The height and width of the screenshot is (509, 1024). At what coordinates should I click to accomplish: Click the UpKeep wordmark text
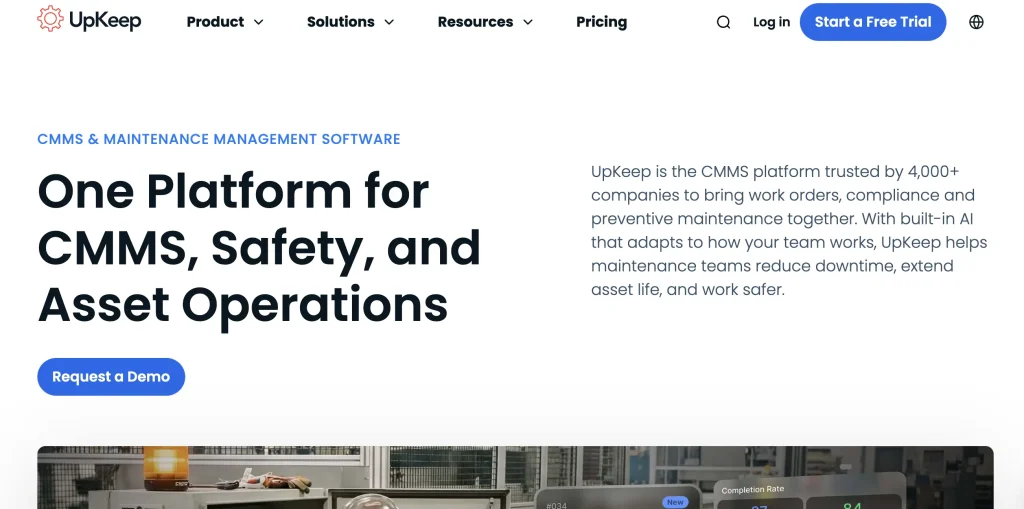104,20
